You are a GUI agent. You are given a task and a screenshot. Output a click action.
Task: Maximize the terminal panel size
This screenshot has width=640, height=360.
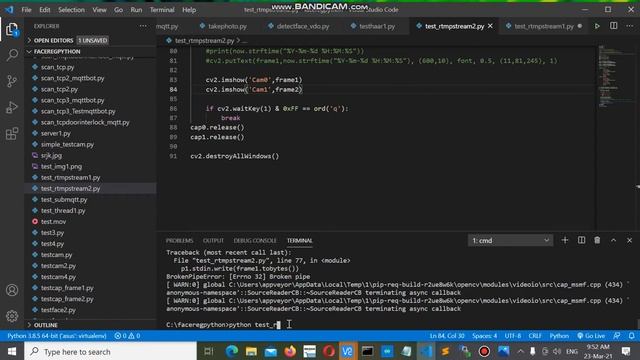pyautogui.click(x=613, y=240)
